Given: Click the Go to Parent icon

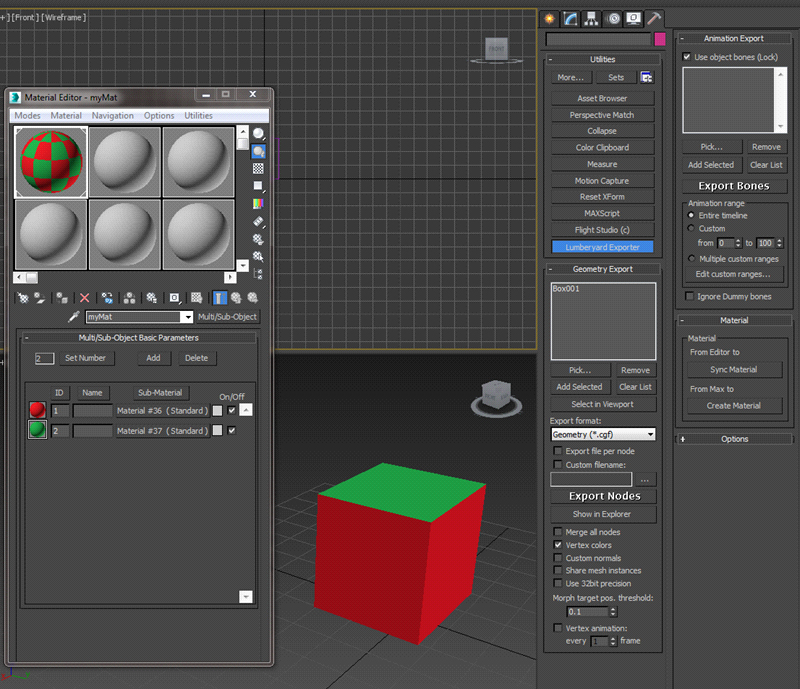Looking at the screenshot, I should point(236,298).
